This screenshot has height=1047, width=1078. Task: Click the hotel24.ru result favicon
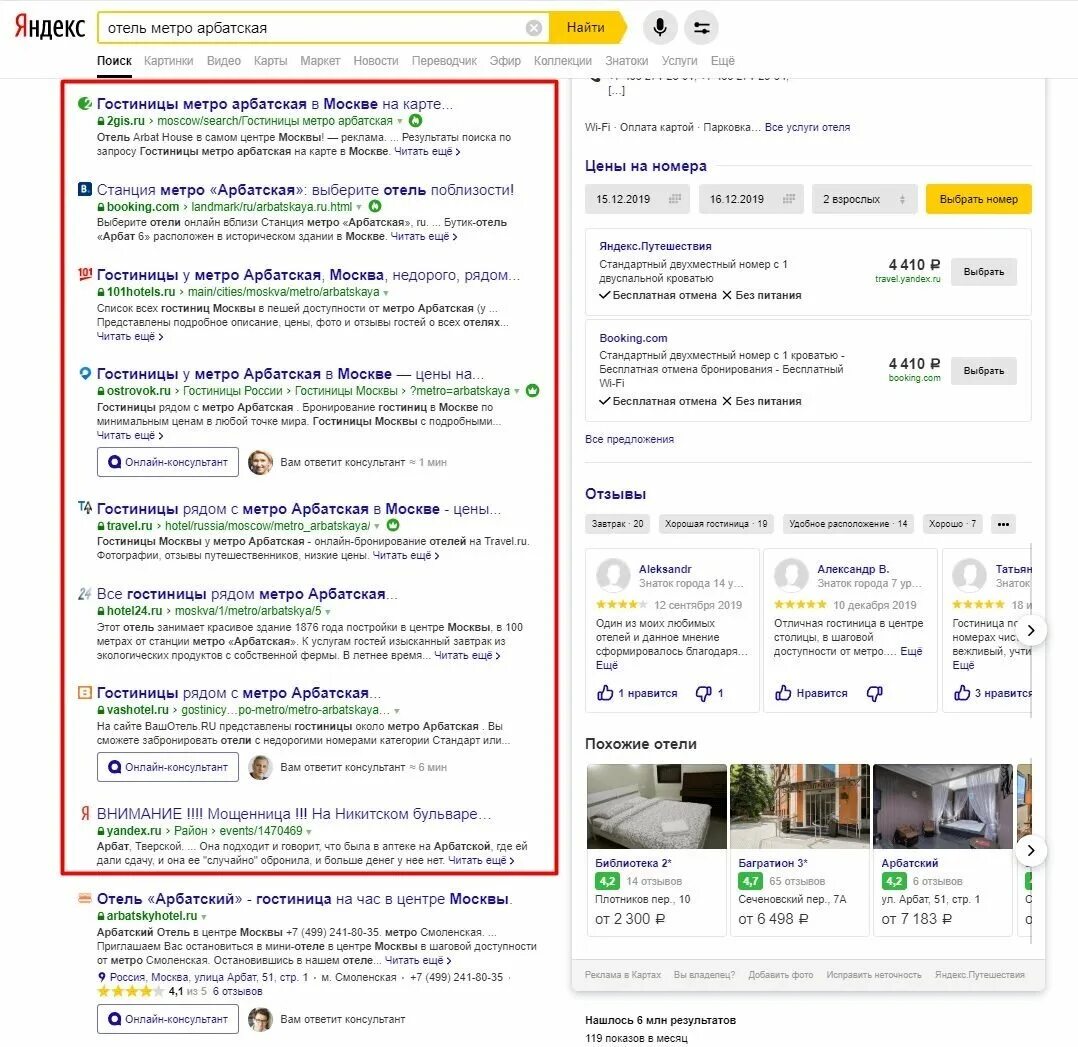85,593
